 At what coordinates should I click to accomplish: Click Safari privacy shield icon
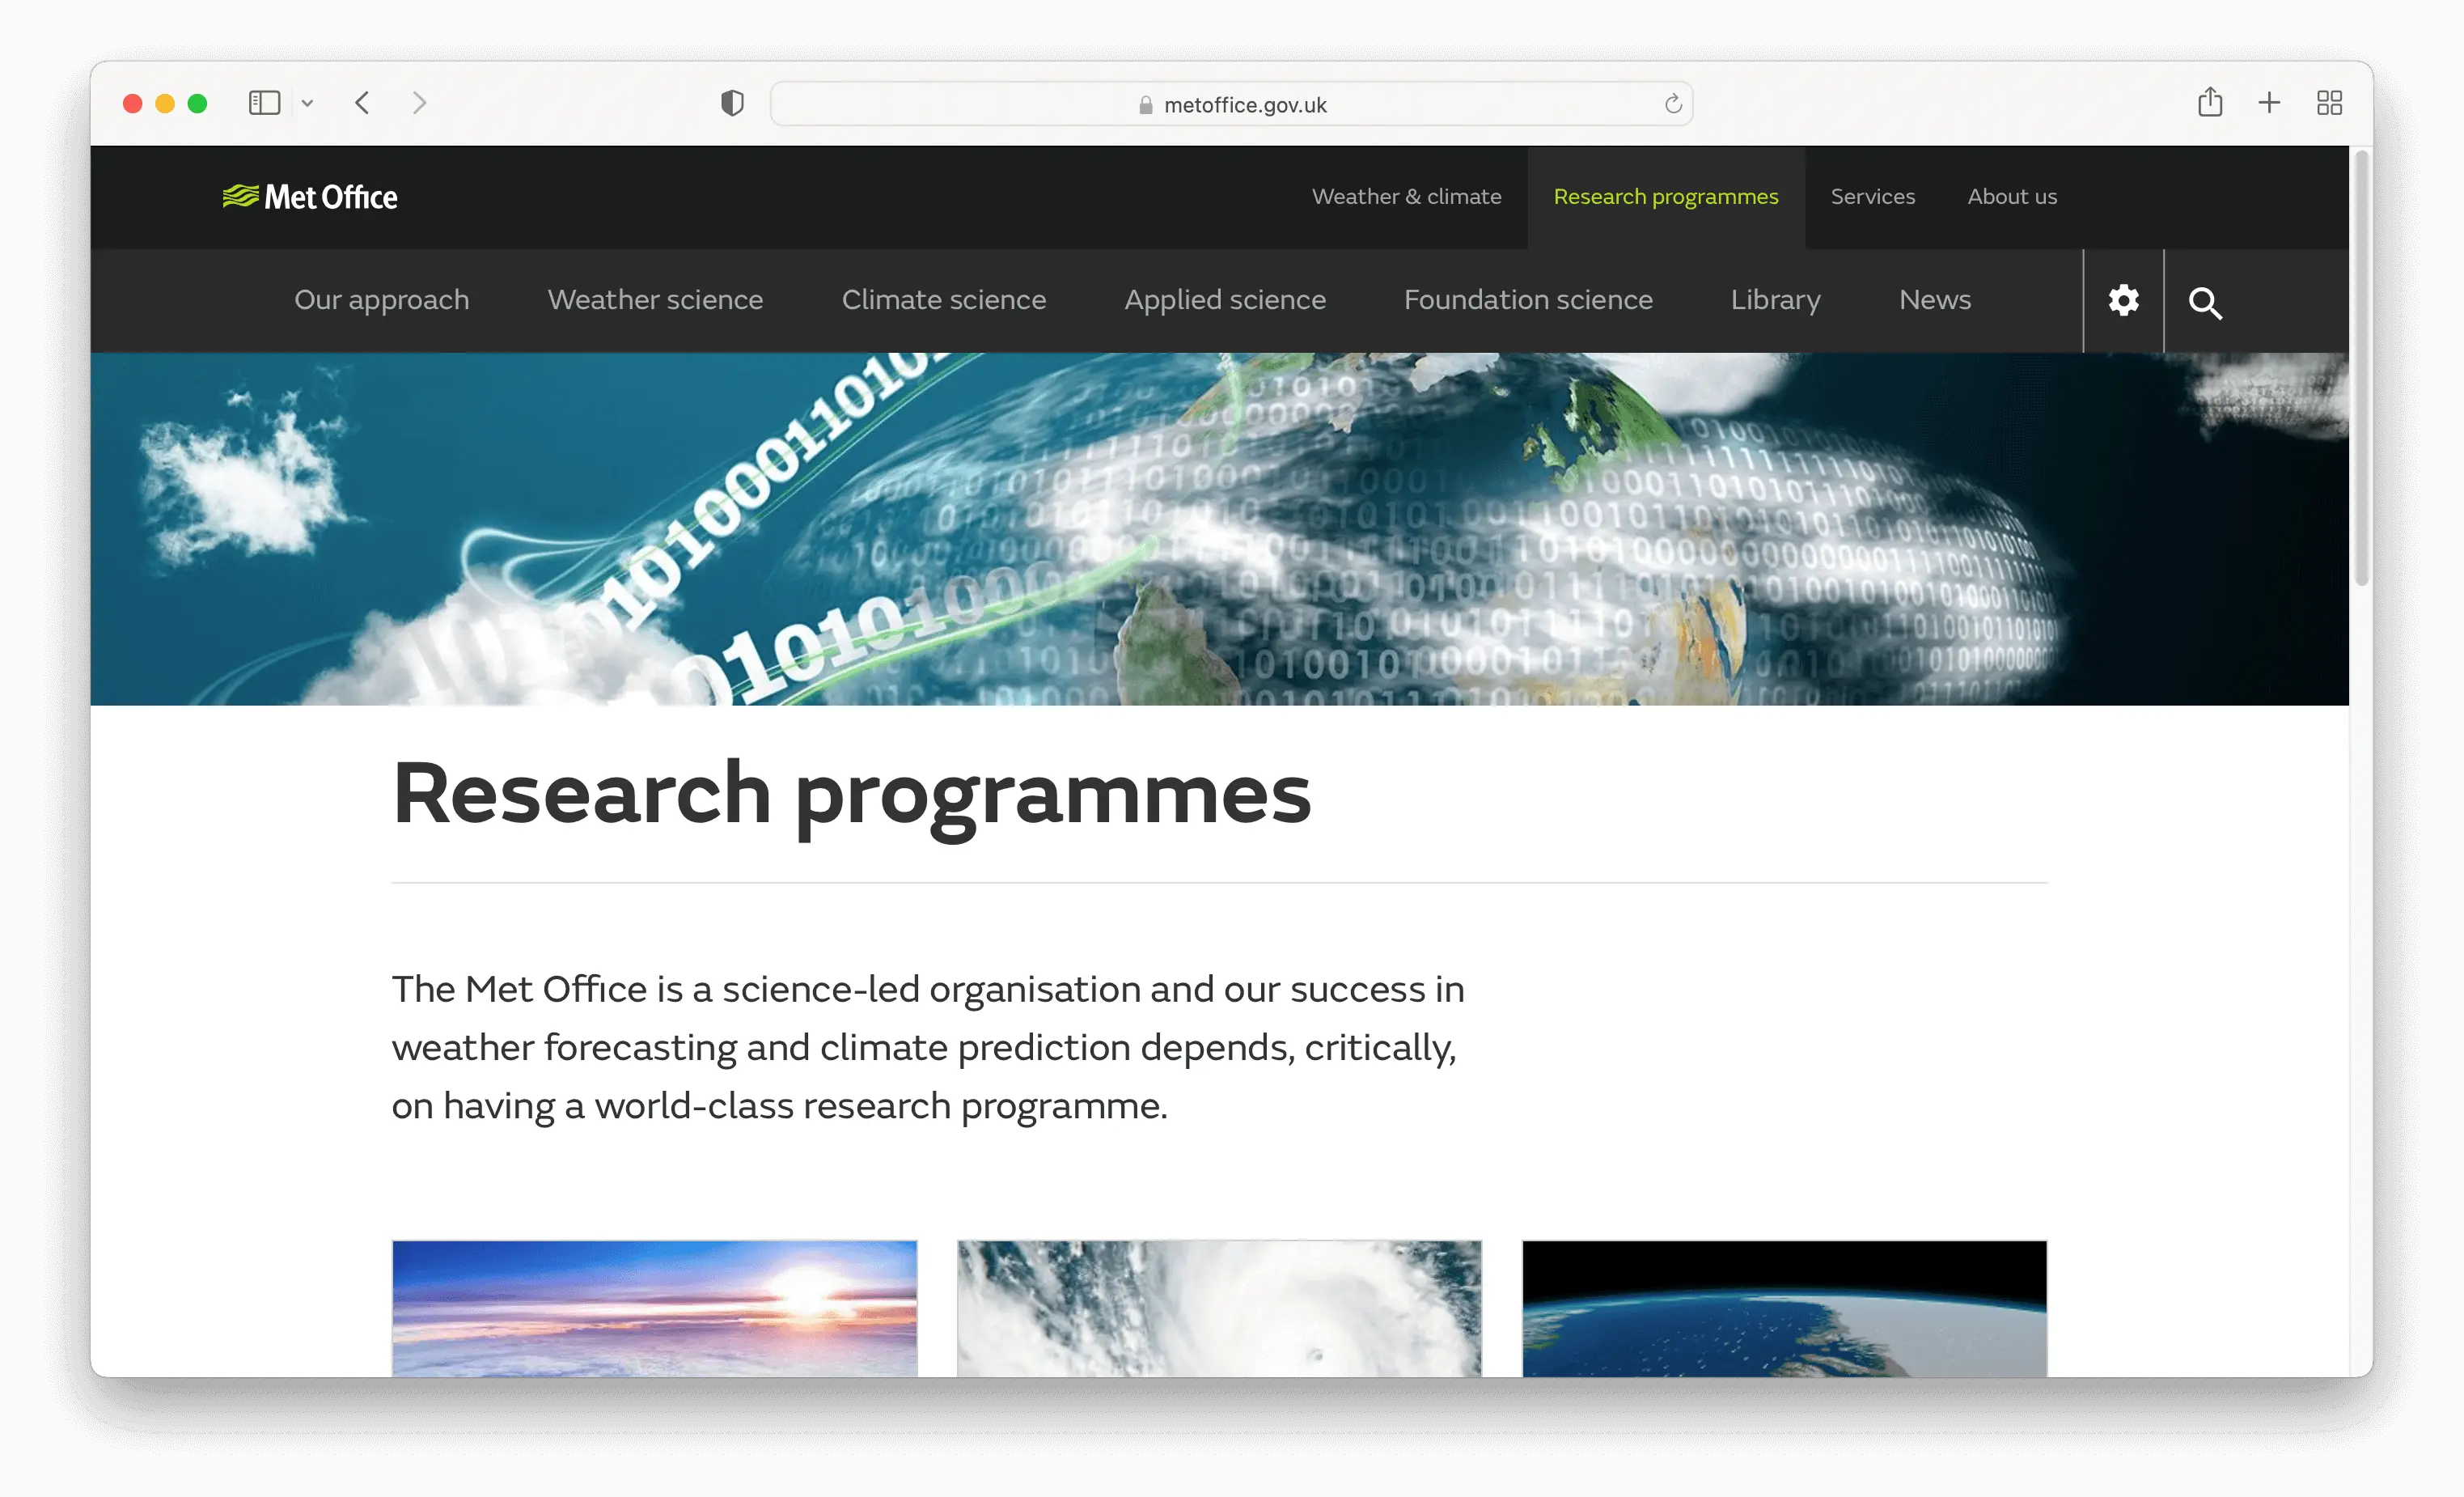[x=732, y=103]
